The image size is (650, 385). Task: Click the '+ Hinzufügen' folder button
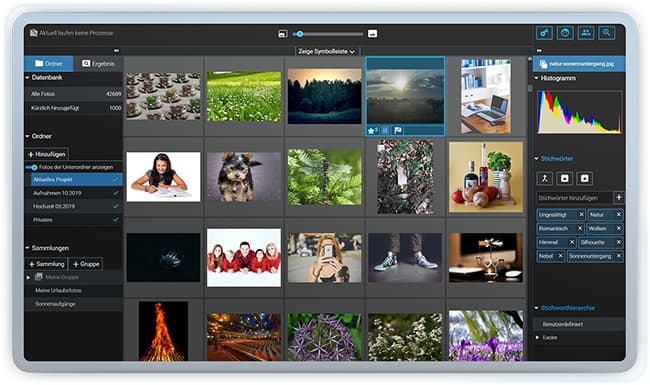(46, 154)
